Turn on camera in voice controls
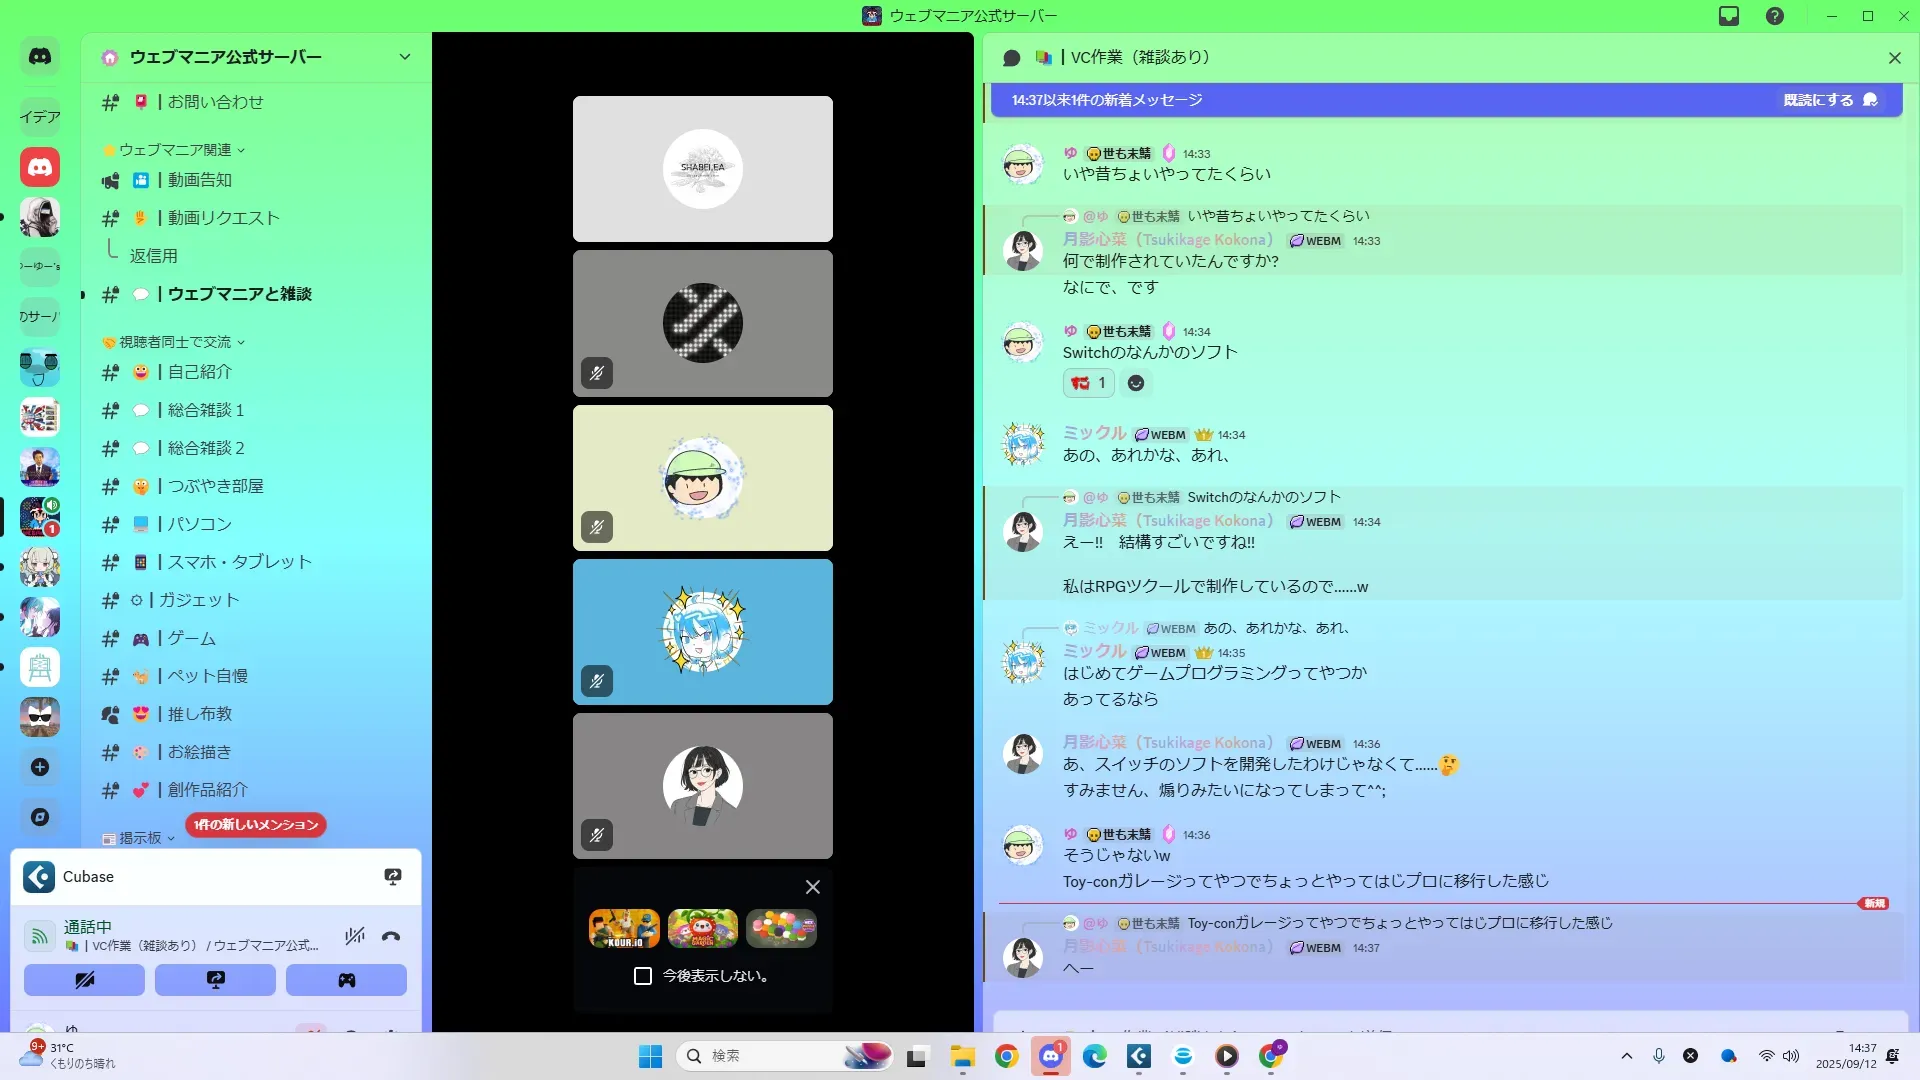This screenshot has height=1080, width=1920. point(84,980)
